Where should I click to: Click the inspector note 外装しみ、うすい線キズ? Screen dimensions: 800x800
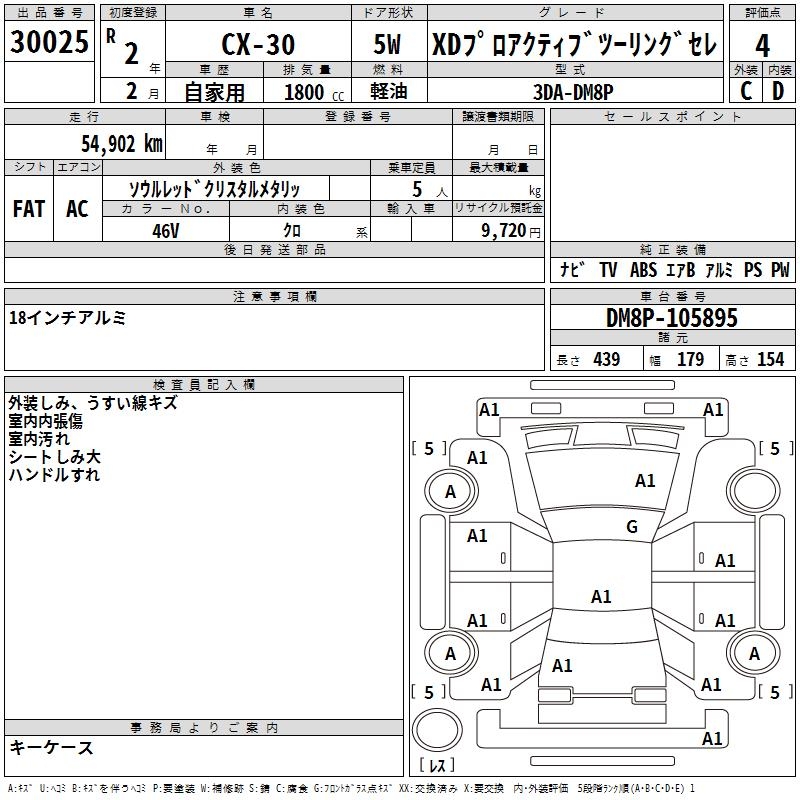[x=93, y=403]
